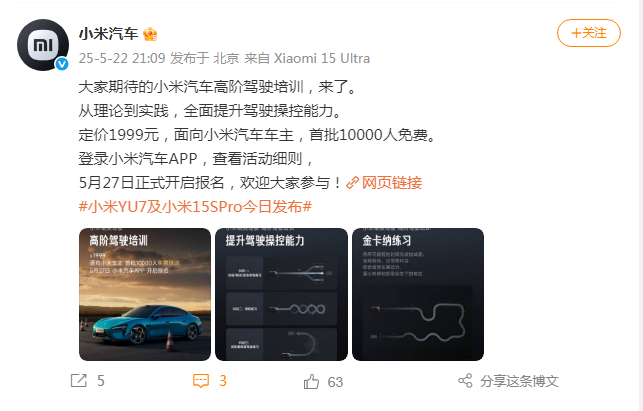Open the 小米汽车 username link
Viewport: 643px width, 411px height.
pos(108,34)
